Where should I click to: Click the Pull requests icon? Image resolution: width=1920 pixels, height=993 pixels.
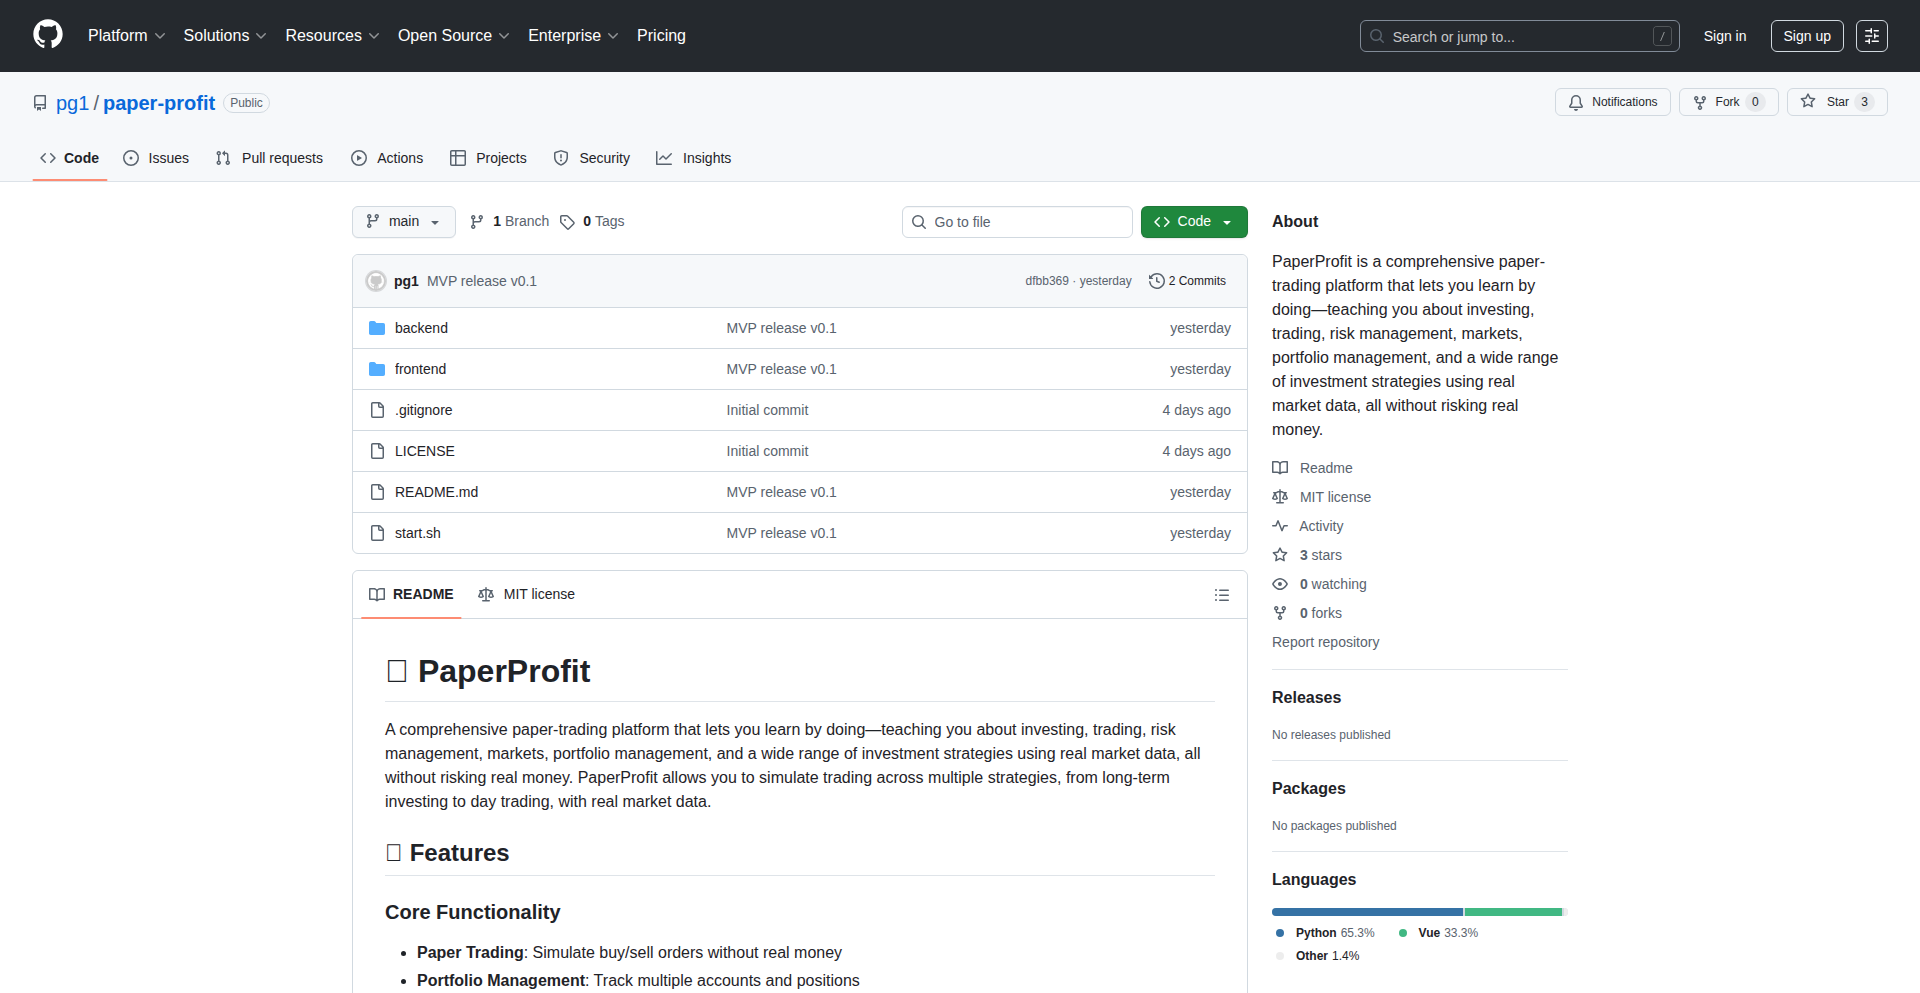tap(223, 158)
